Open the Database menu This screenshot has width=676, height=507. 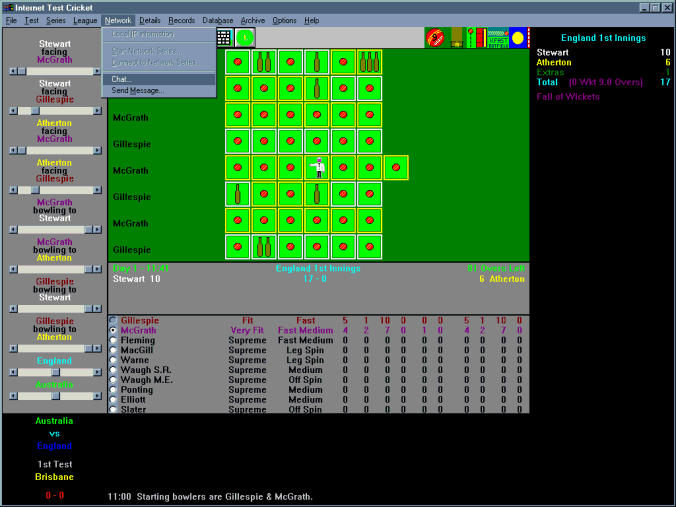tap(218, 20)
